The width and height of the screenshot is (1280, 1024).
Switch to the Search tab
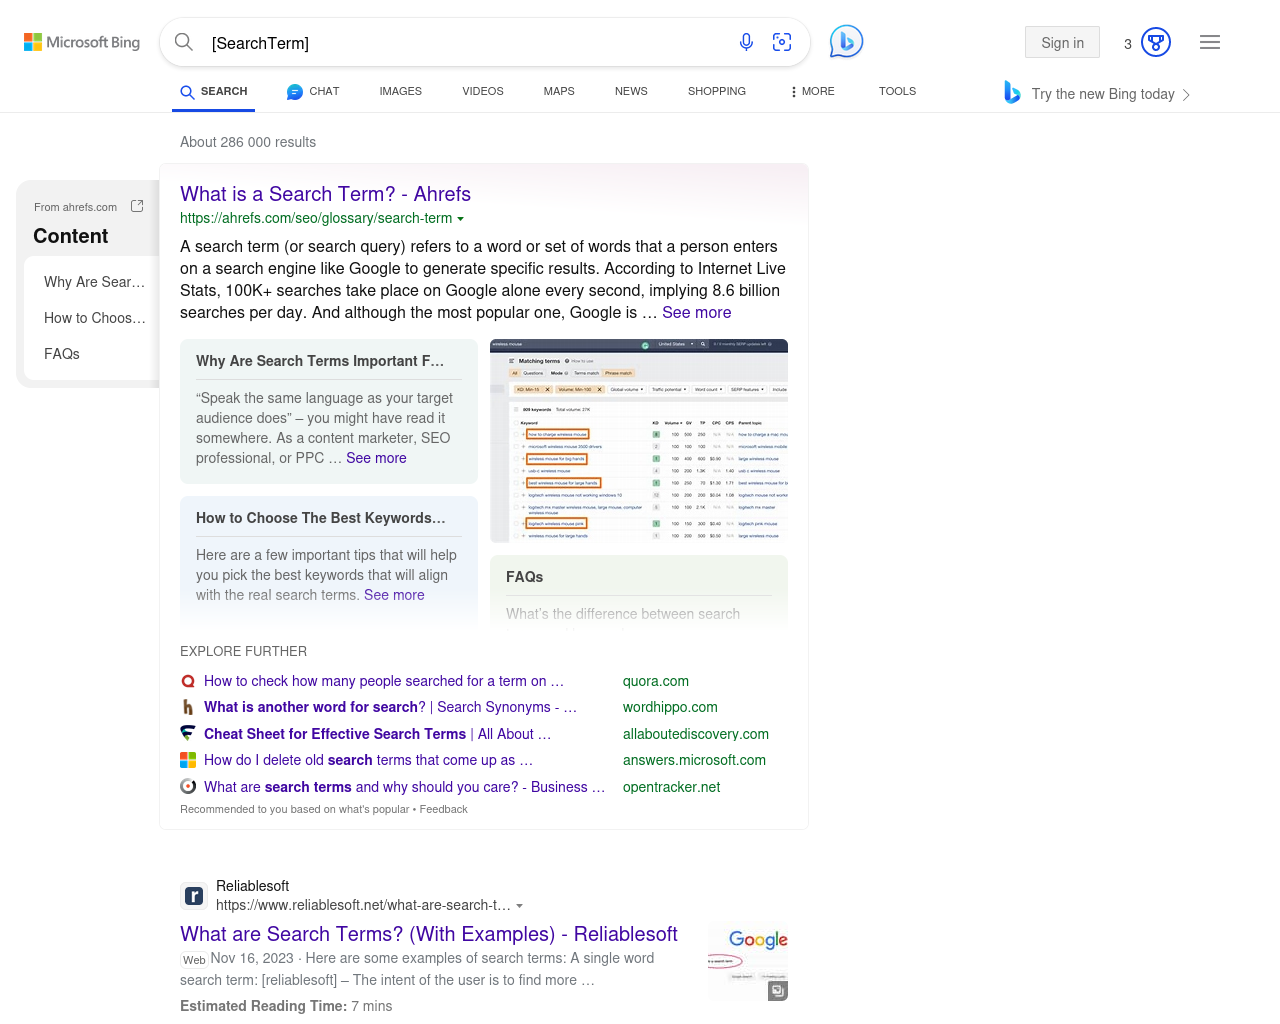[214, 91]
